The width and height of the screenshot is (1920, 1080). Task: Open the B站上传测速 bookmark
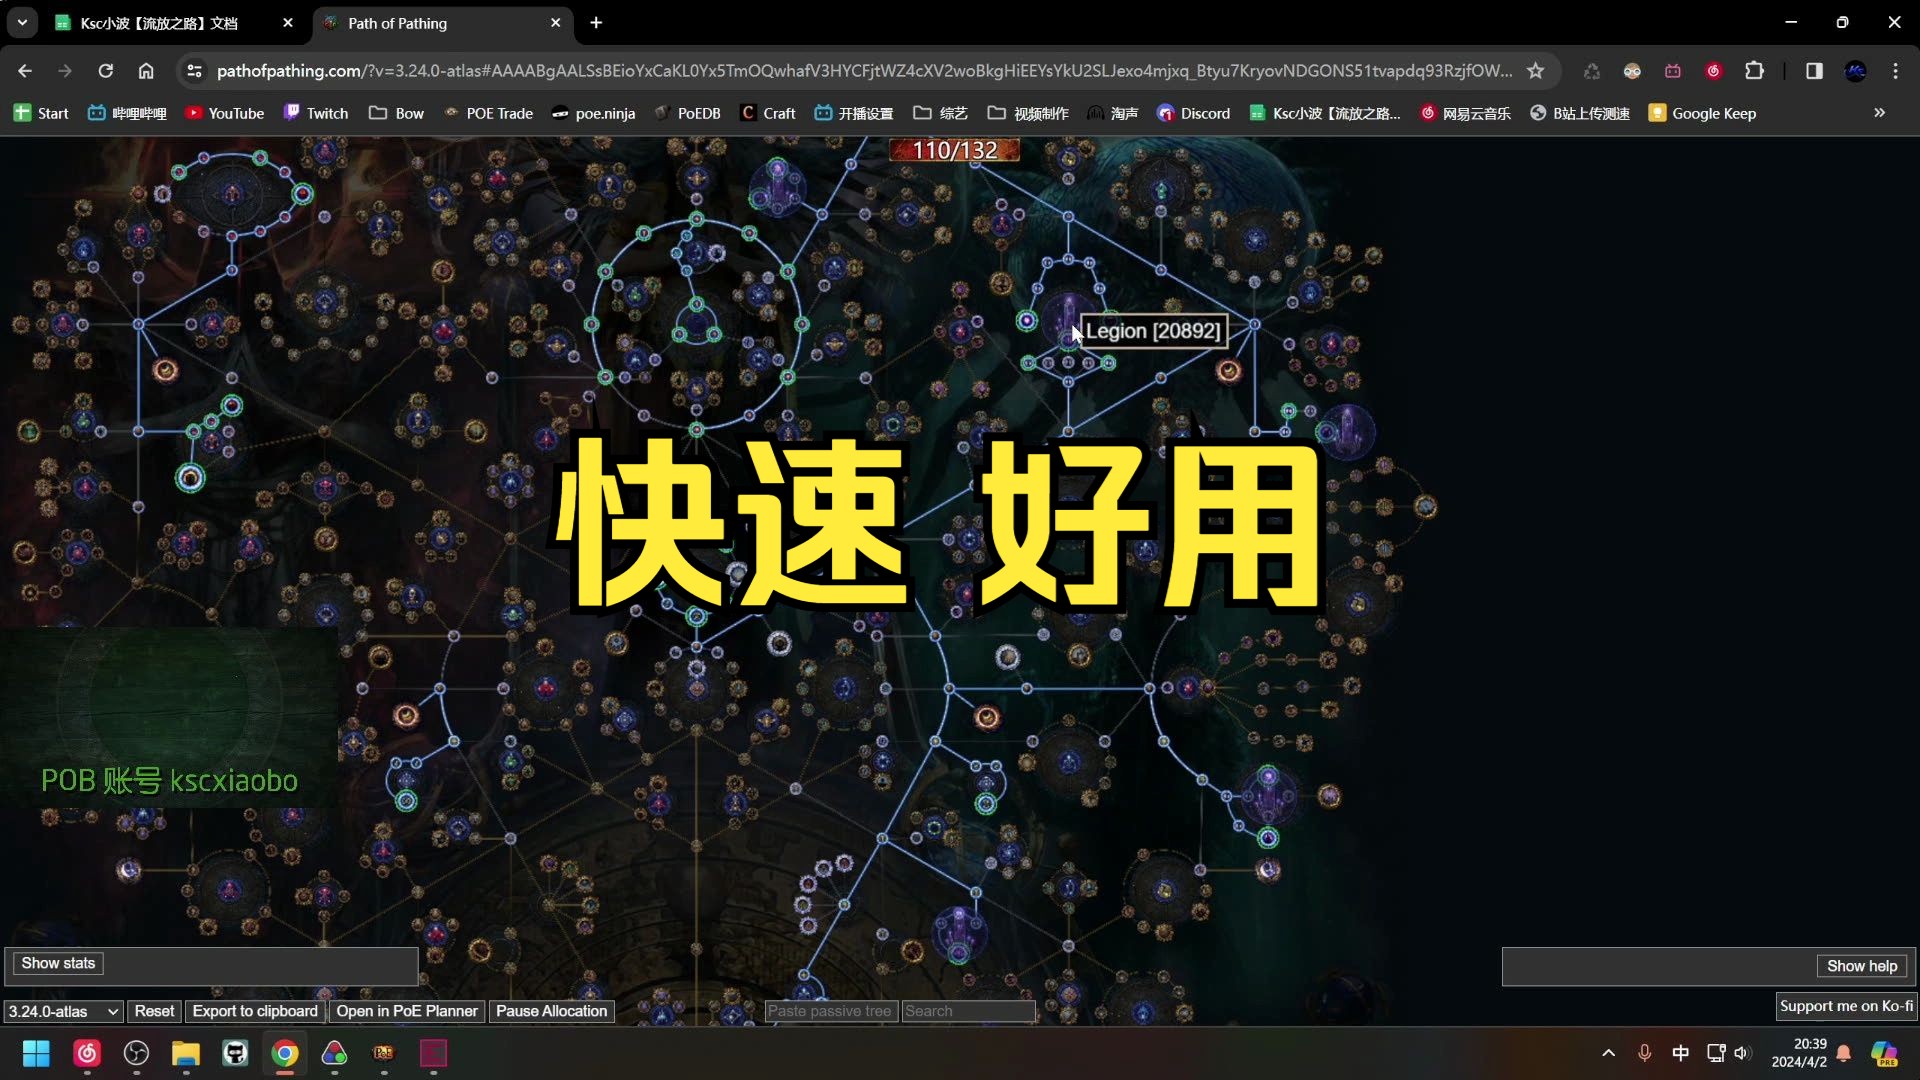pyautogui.click(x=1580, y=113)
